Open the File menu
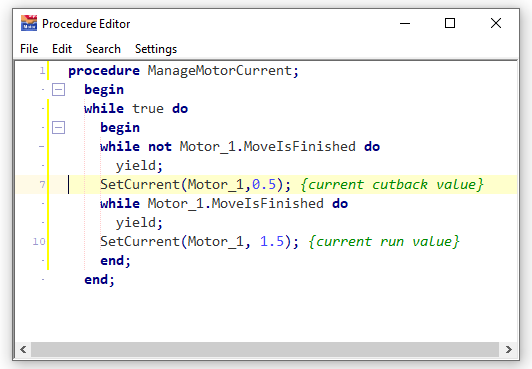This screenshot has width=532, height=369. tap(29, 49)
